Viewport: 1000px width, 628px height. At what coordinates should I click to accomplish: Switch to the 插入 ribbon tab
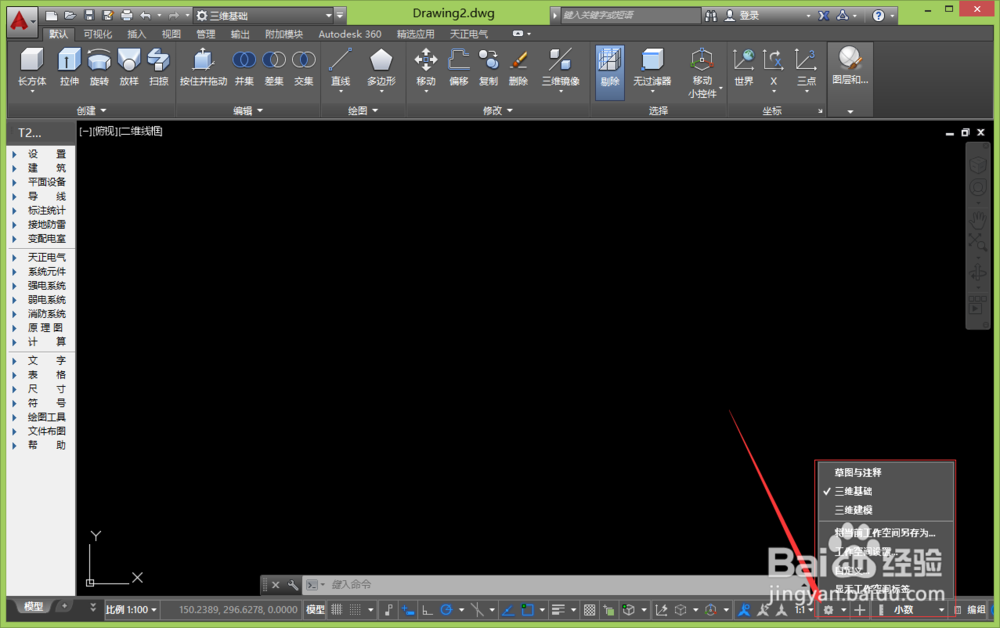pyautogui.click(x=136, y=34)
